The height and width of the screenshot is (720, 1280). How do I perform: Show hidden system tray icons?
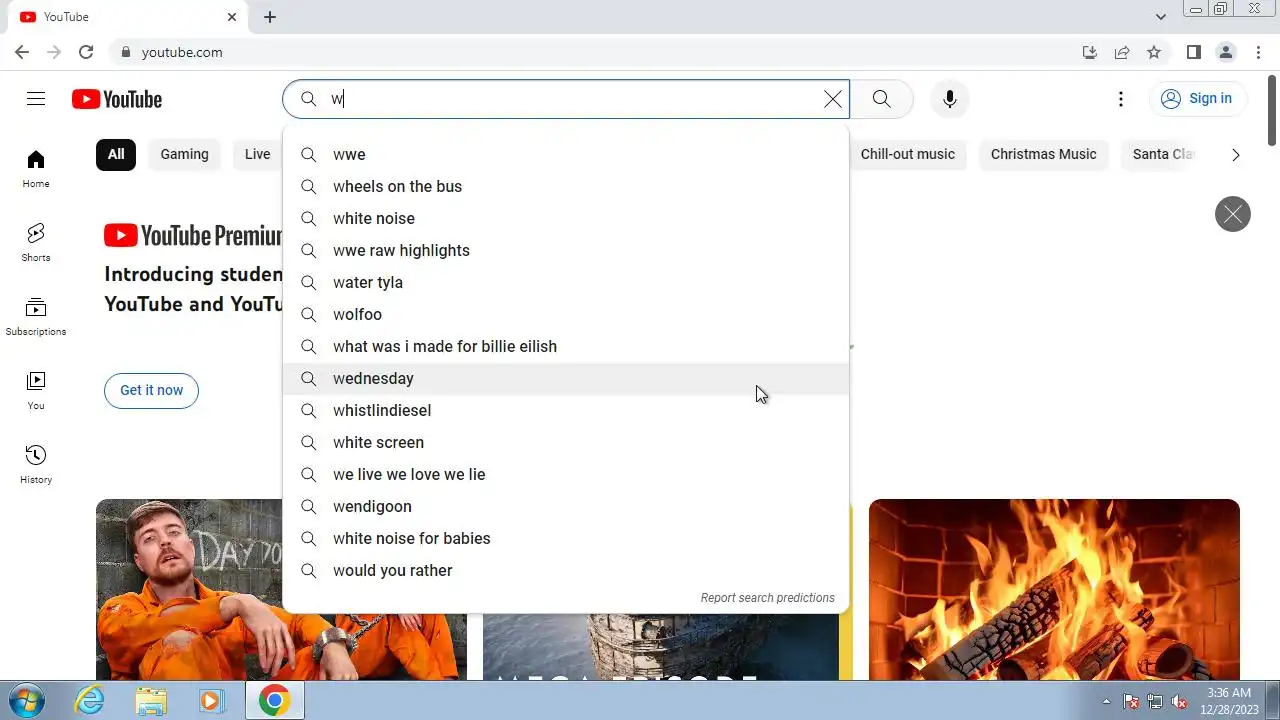point(1106,701)
